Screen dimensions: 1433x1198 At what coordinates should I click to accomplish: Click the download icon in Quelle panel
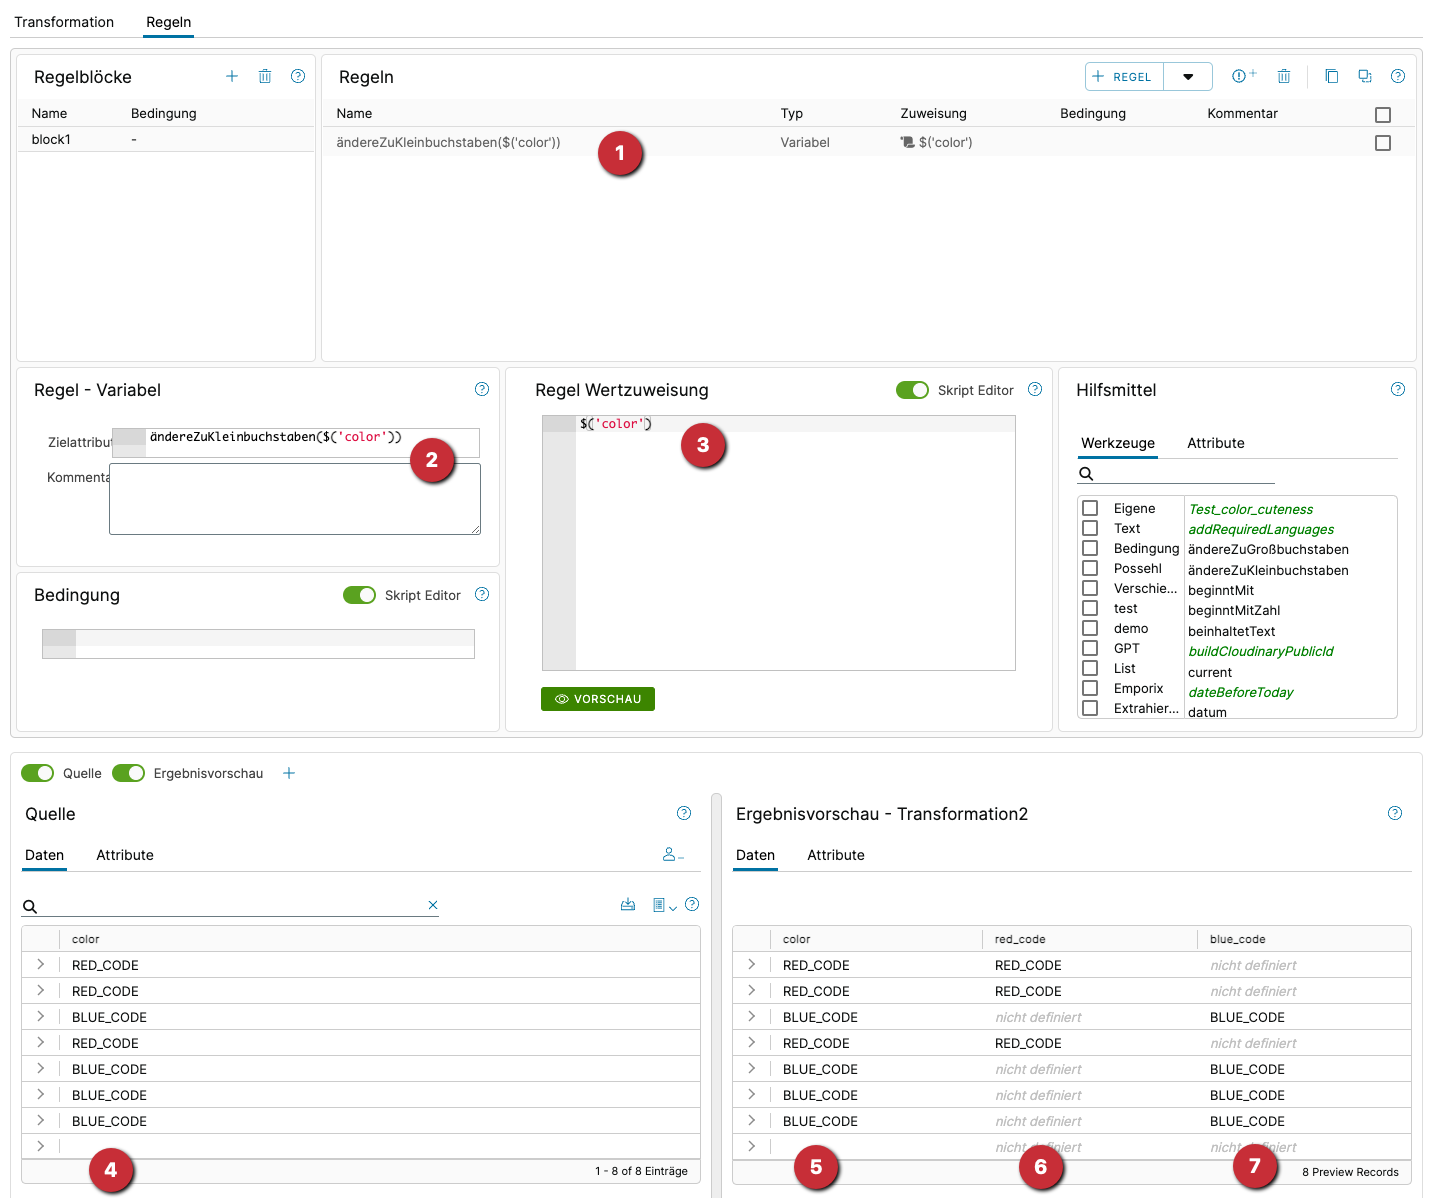628,905
